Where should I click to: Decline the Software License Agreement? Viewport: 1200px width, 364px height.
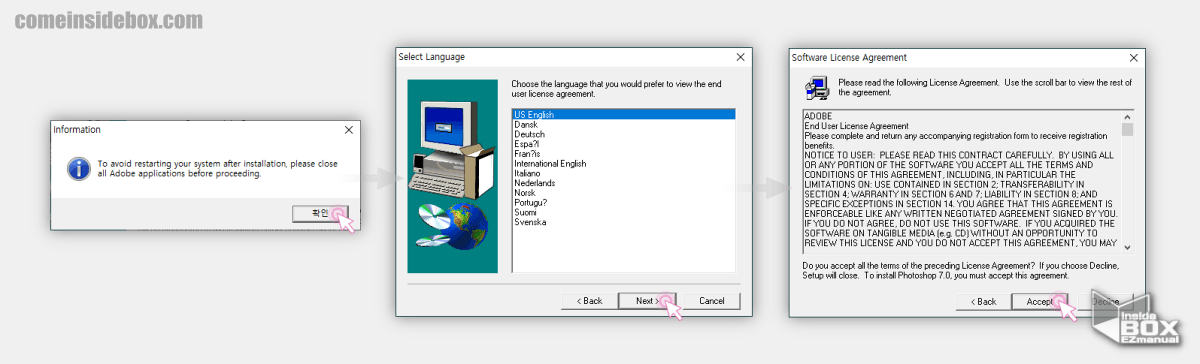click(x=1104, y=301)
